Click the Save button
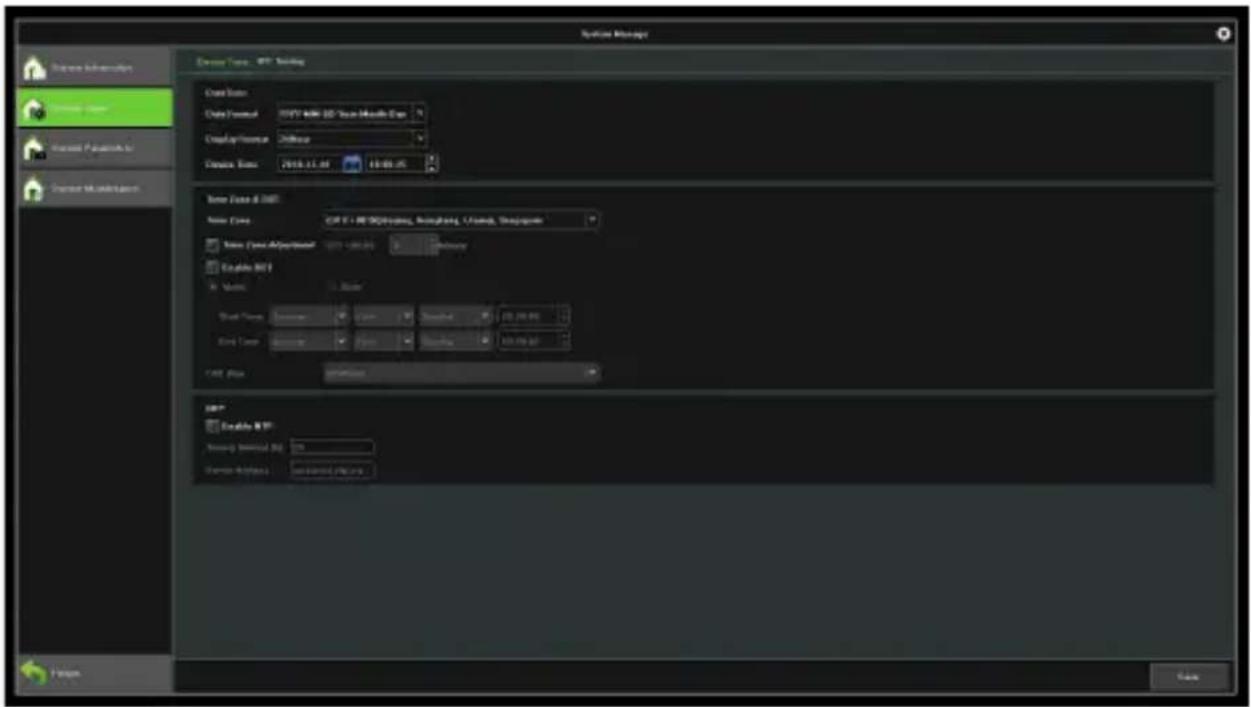1251x707 pixels. (1188, 677)
